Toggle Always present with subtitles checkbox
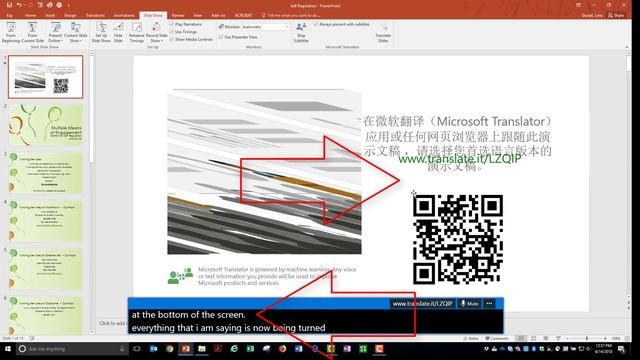Image resolution: width=640 pixels, height=360 pixels. pos(316,24)
